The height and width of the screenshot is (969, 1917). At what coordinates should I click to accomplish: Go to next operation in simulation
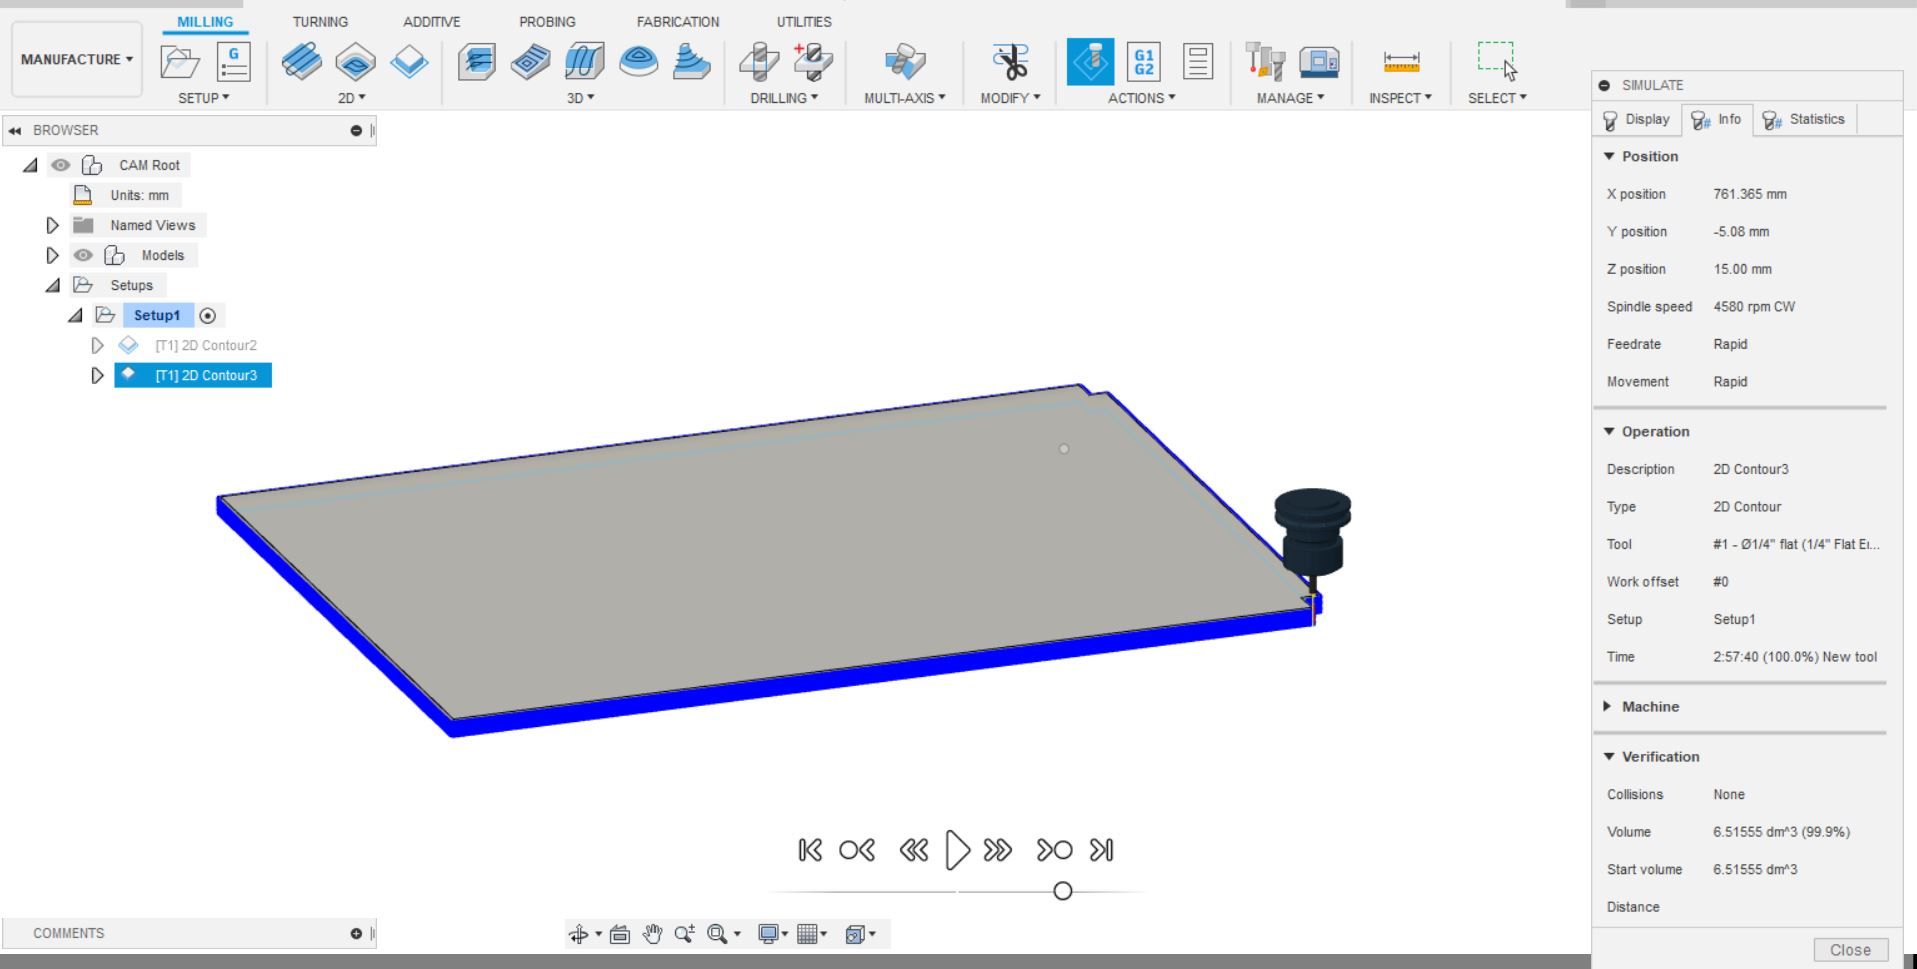(x=1055, y=850)
